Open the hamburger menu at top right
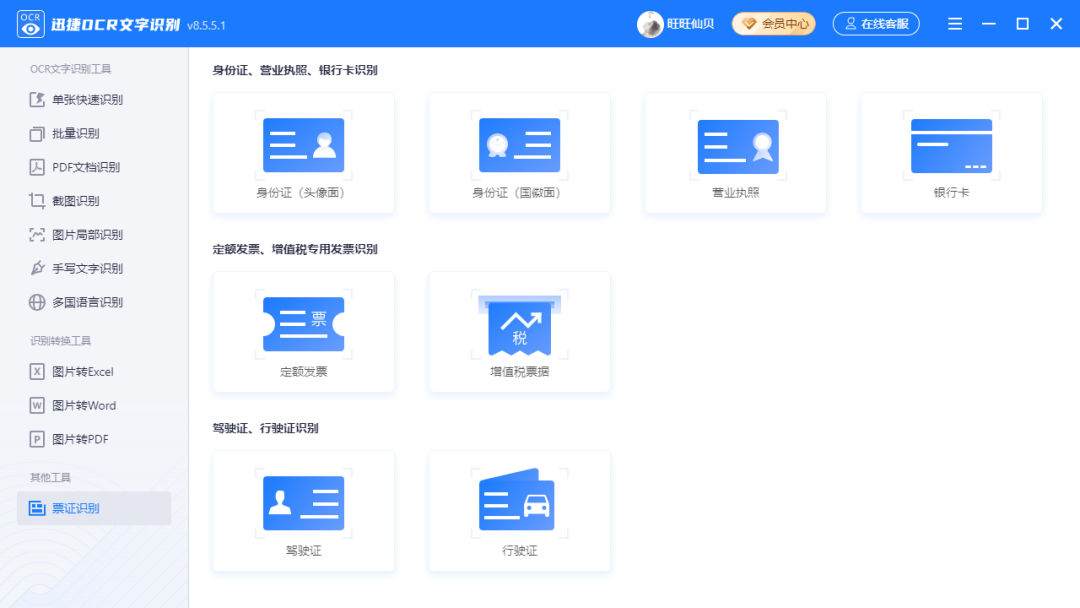Screen dimensions: 1080x608 tap(954, 23)
